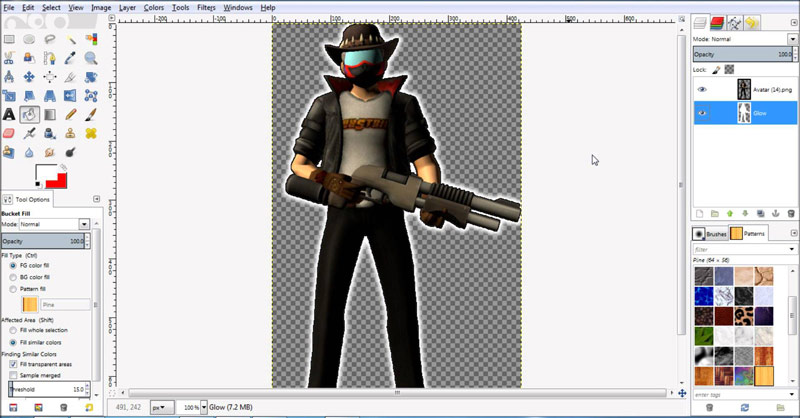Open the 100% zoom level dropdown
Viewport: 800px width, 418px height.
(x=204, y=407)
